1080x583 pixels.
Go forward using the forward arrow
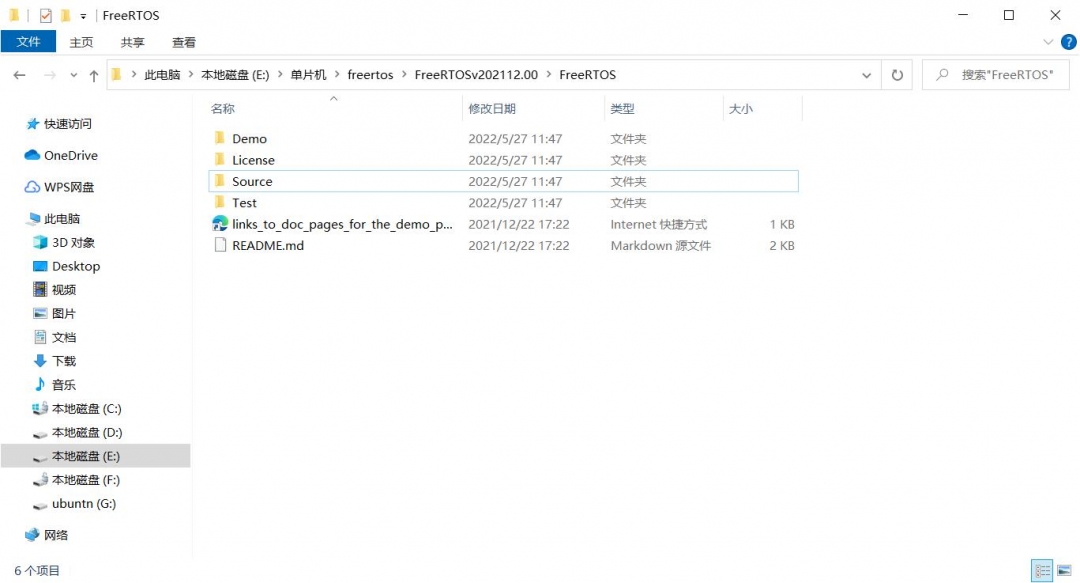tap(50, 75)
